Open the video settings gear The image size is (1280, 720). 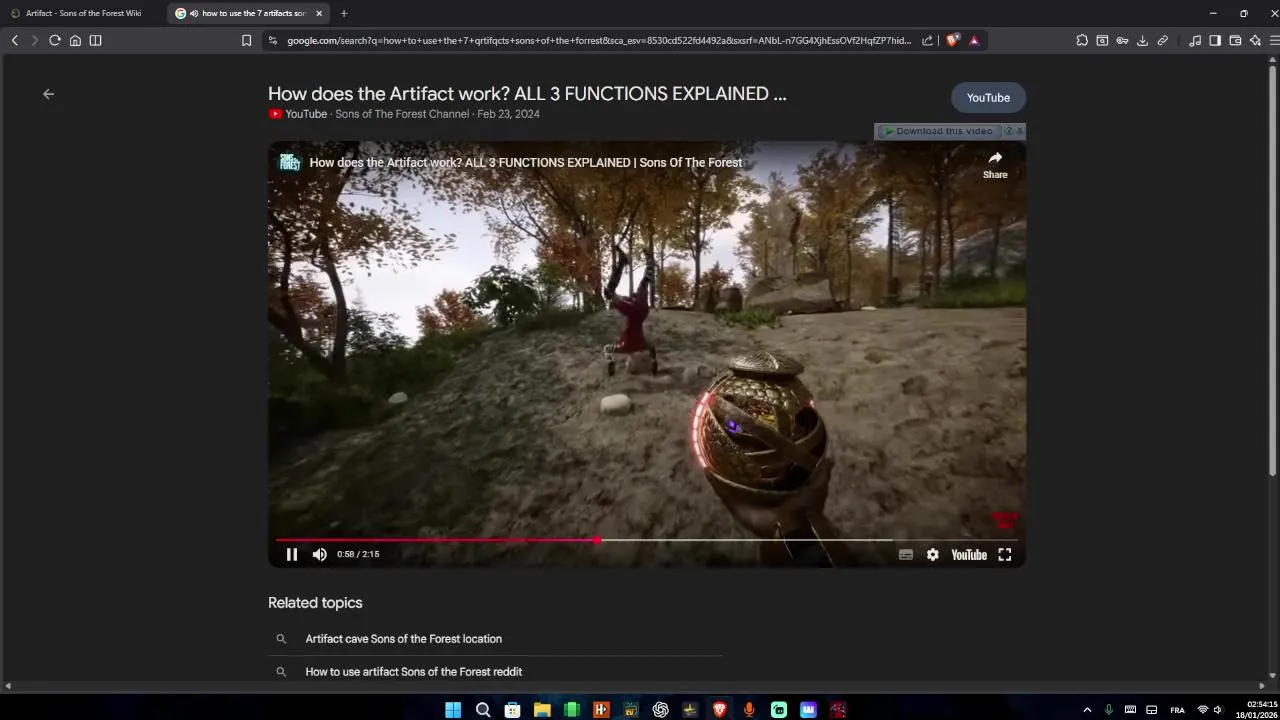click(932, 555)
